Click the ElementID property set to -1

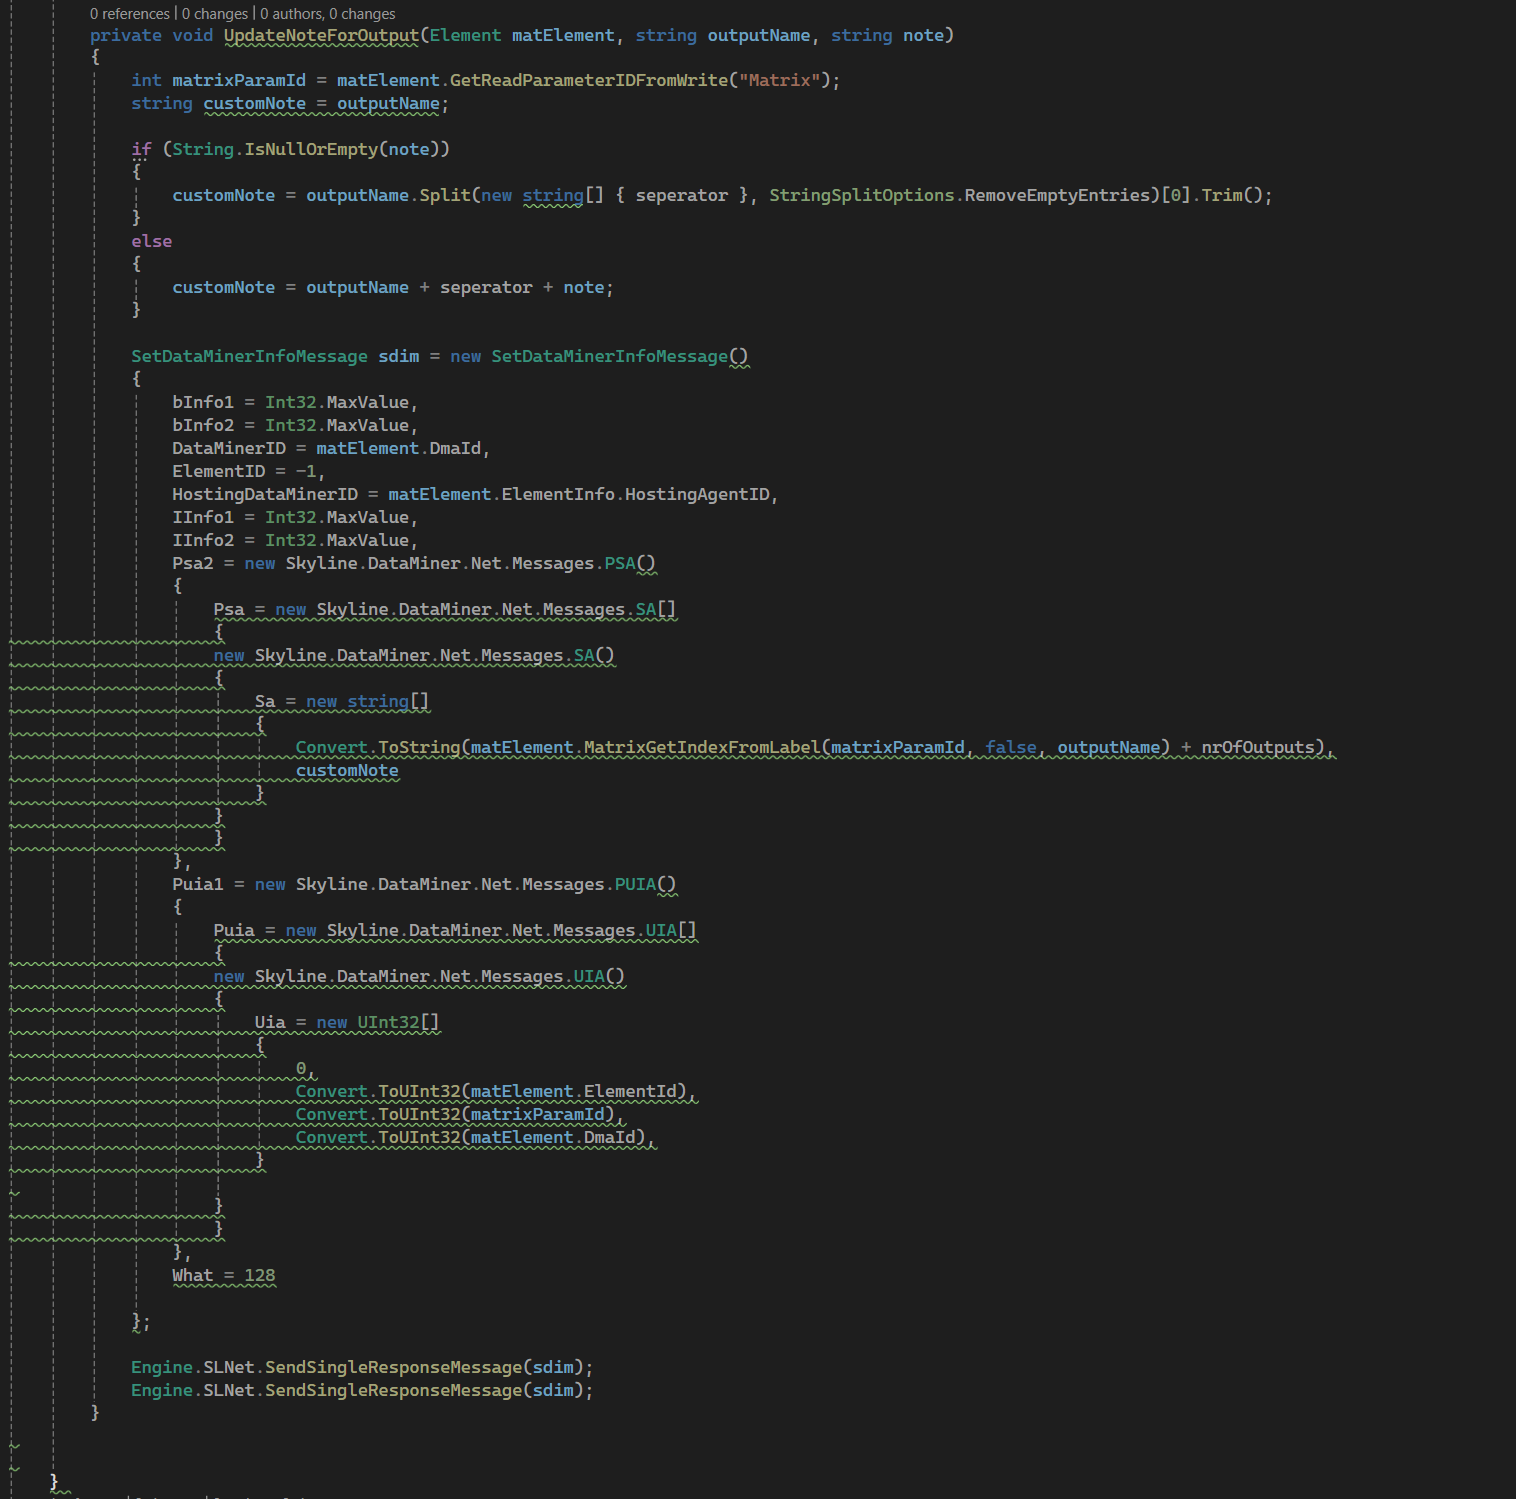tap(218, 472)
